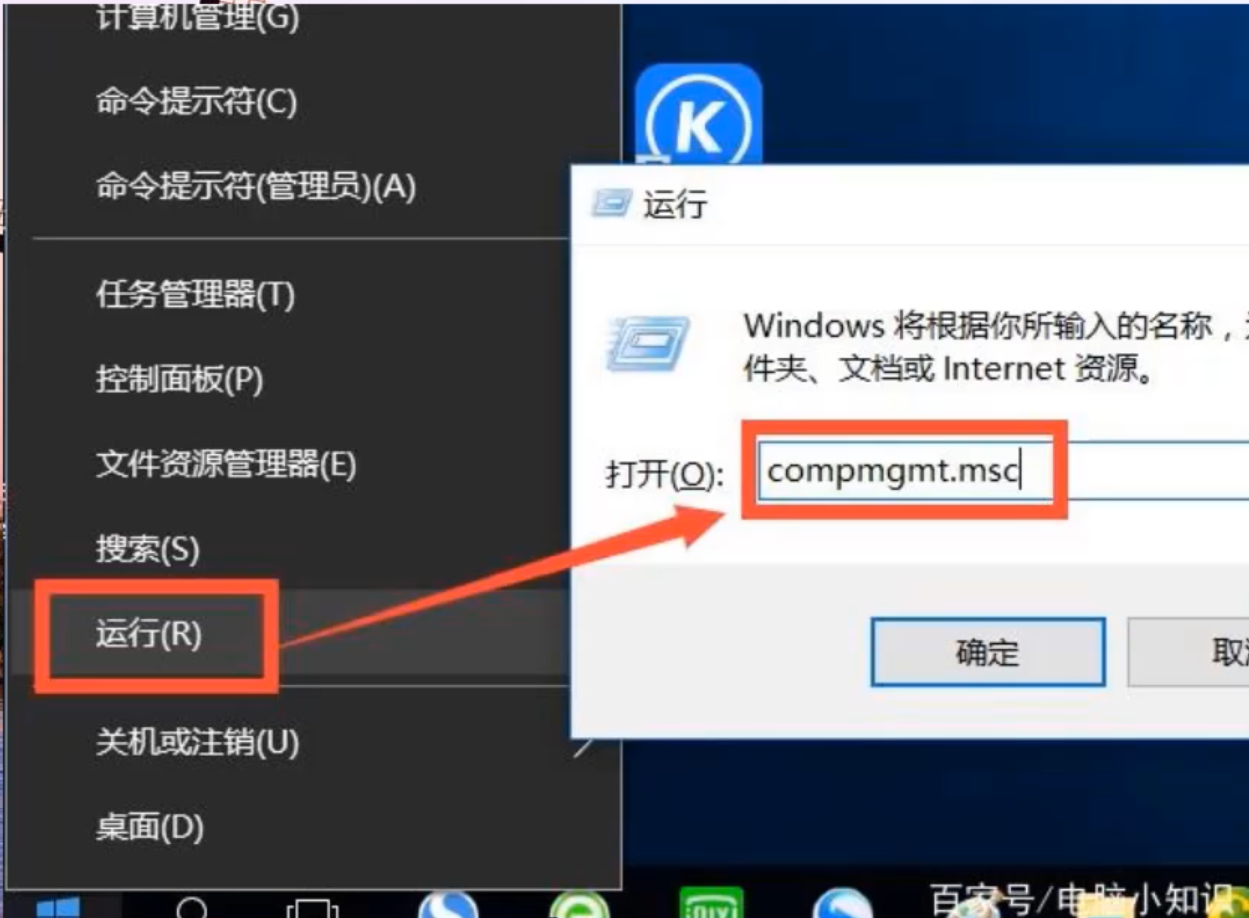Click the large Run icon beside the description

[647, 345]
